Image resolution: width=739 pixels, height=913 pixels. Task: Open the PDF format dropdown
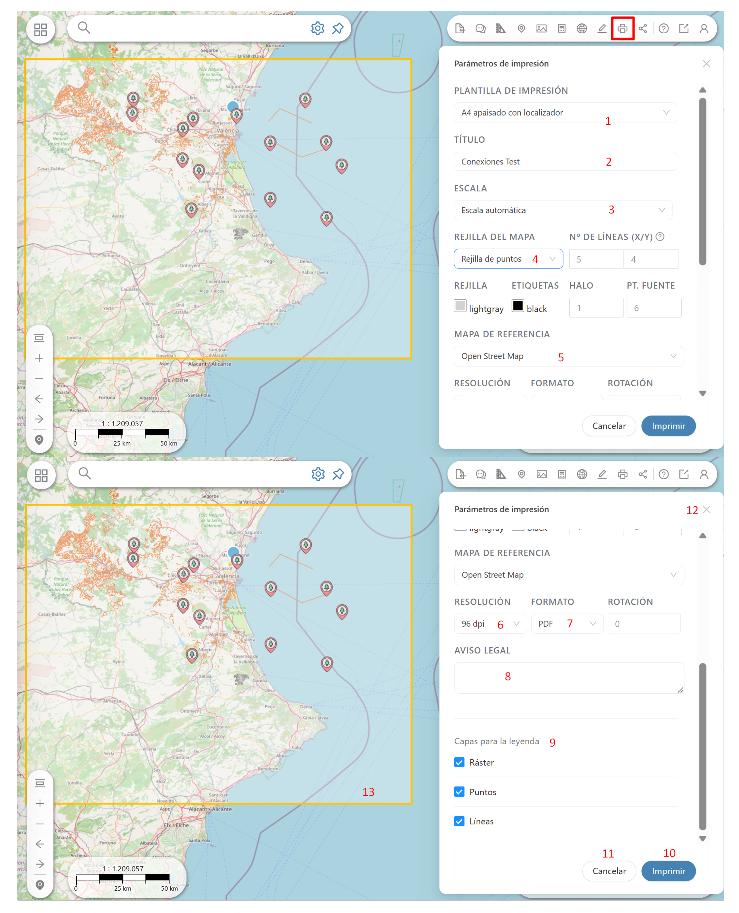pos(567,624)
